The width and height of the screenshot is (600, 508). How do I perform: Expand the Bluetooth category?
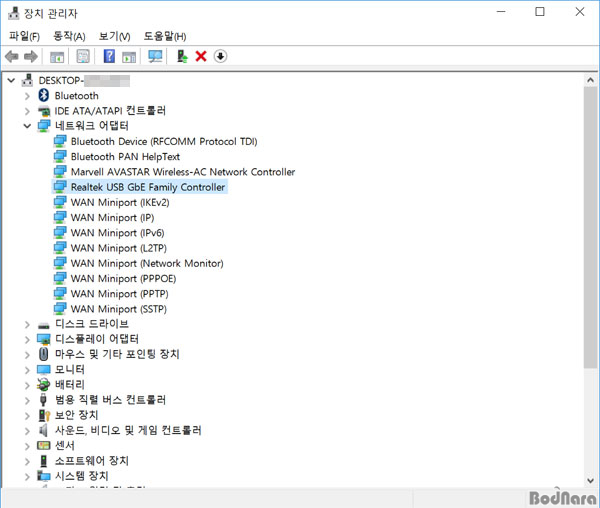click(27, 96)
